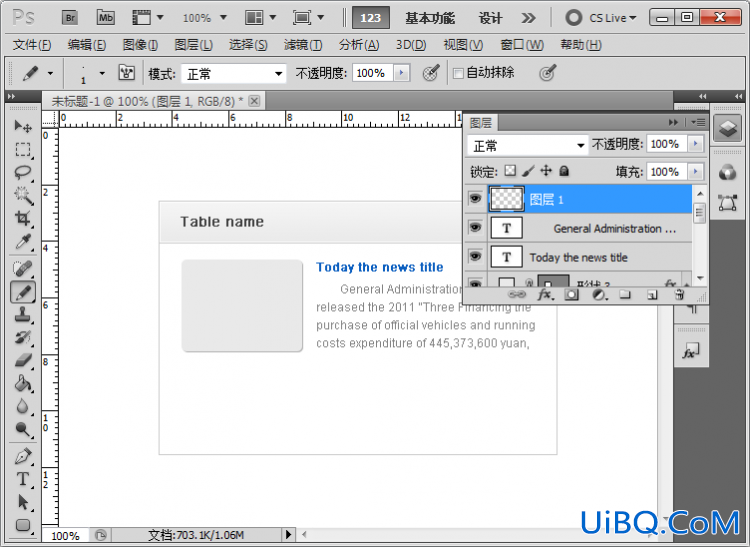Select the Eyedropper tool
Screen dimensions: 750x547
click(x=22, y=241)
